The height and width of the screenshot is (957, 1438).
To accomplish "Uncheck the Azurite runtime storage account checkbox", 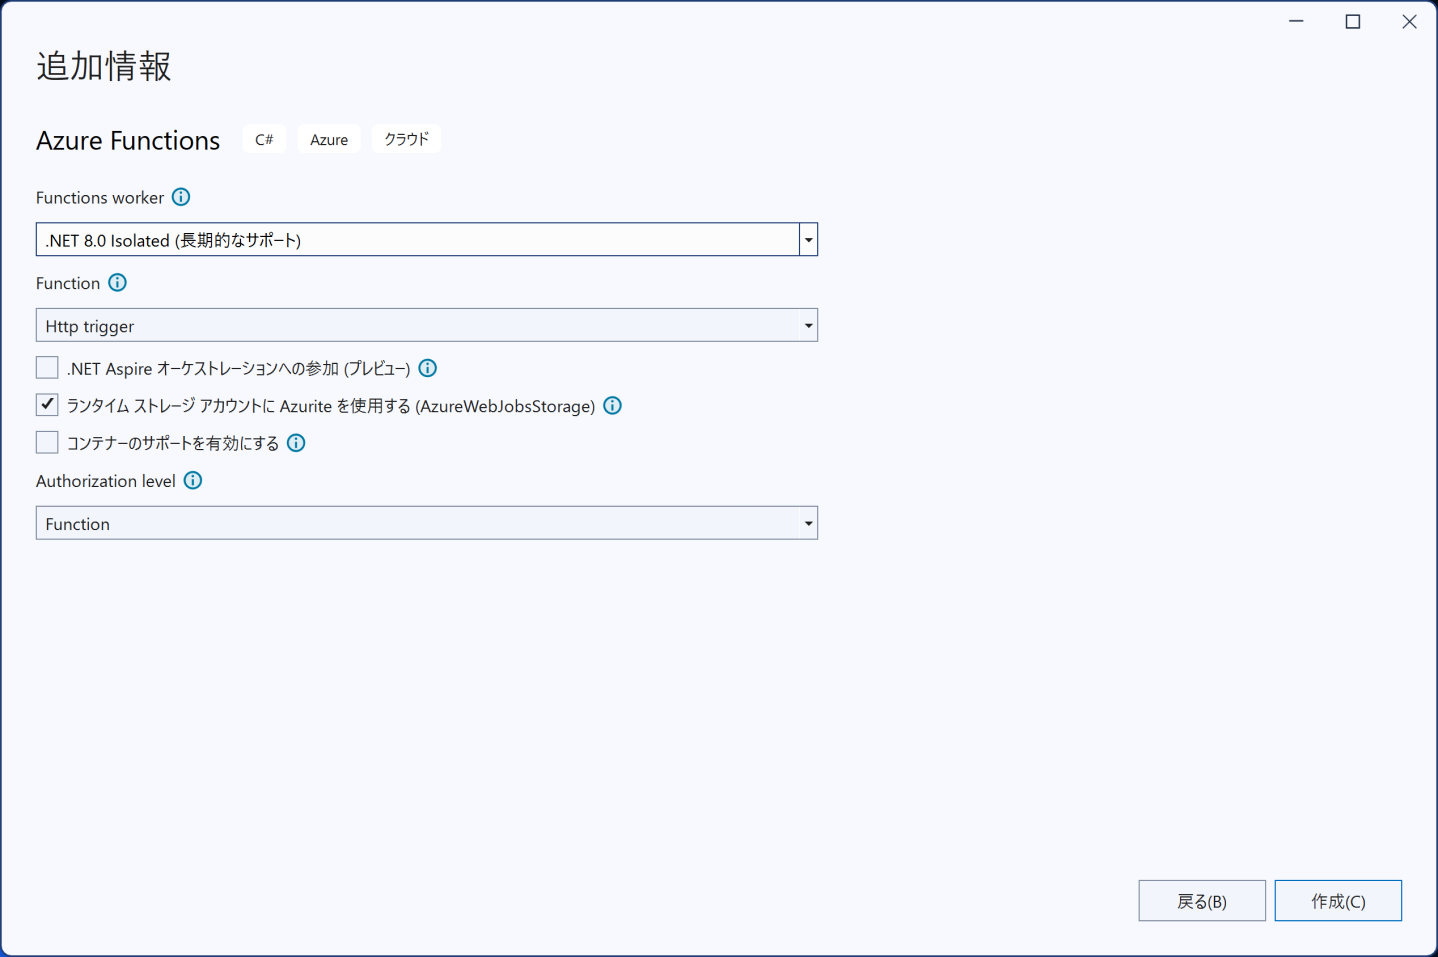I will pyautogui.click(x=47, y=405).
